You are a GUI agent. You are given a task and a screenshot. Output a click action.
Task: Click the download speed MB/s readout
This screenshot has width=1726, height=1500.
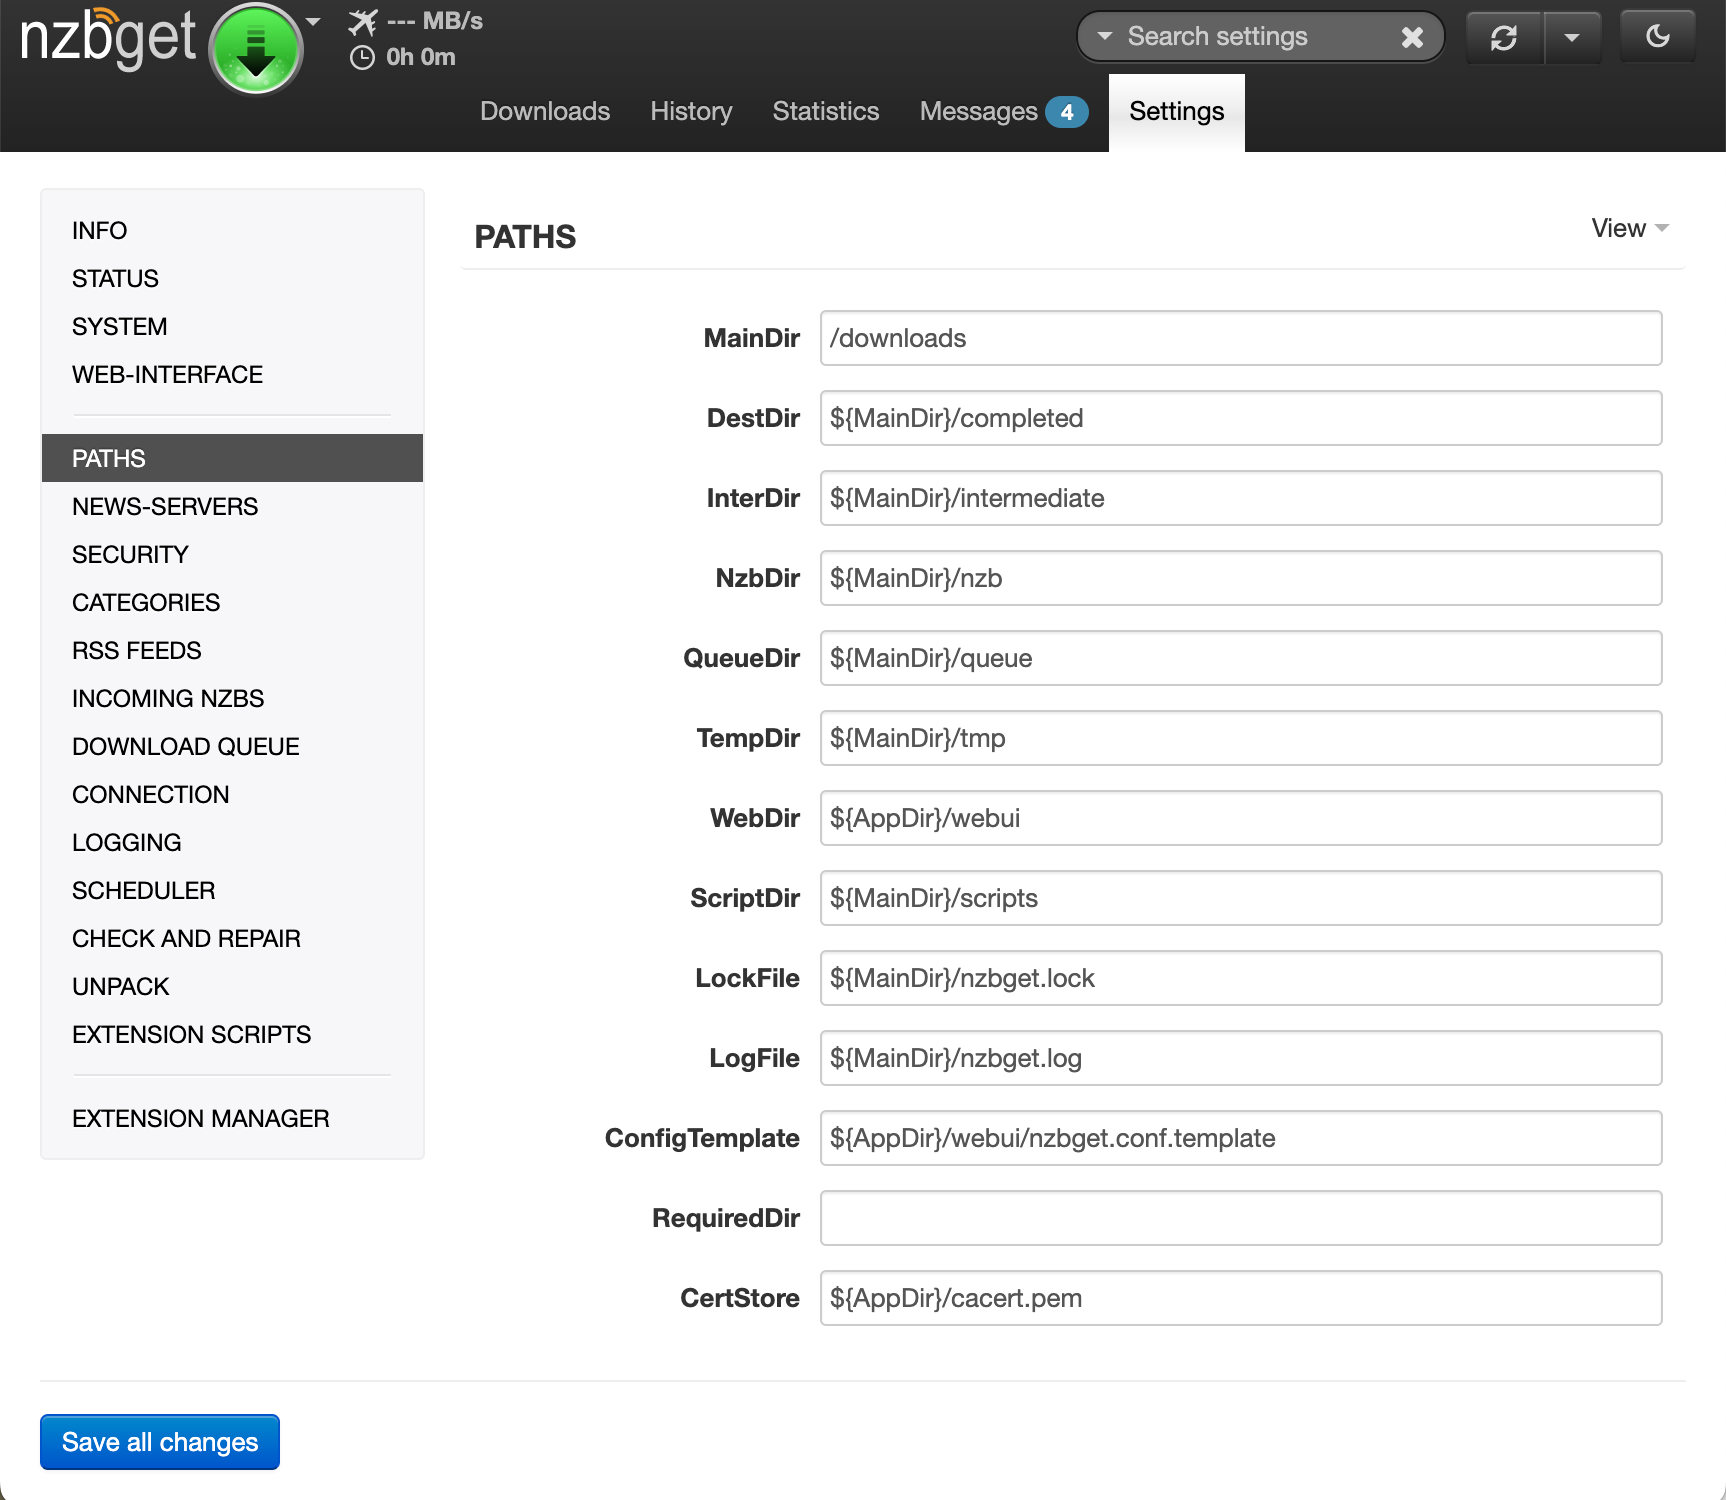(435, 21)
